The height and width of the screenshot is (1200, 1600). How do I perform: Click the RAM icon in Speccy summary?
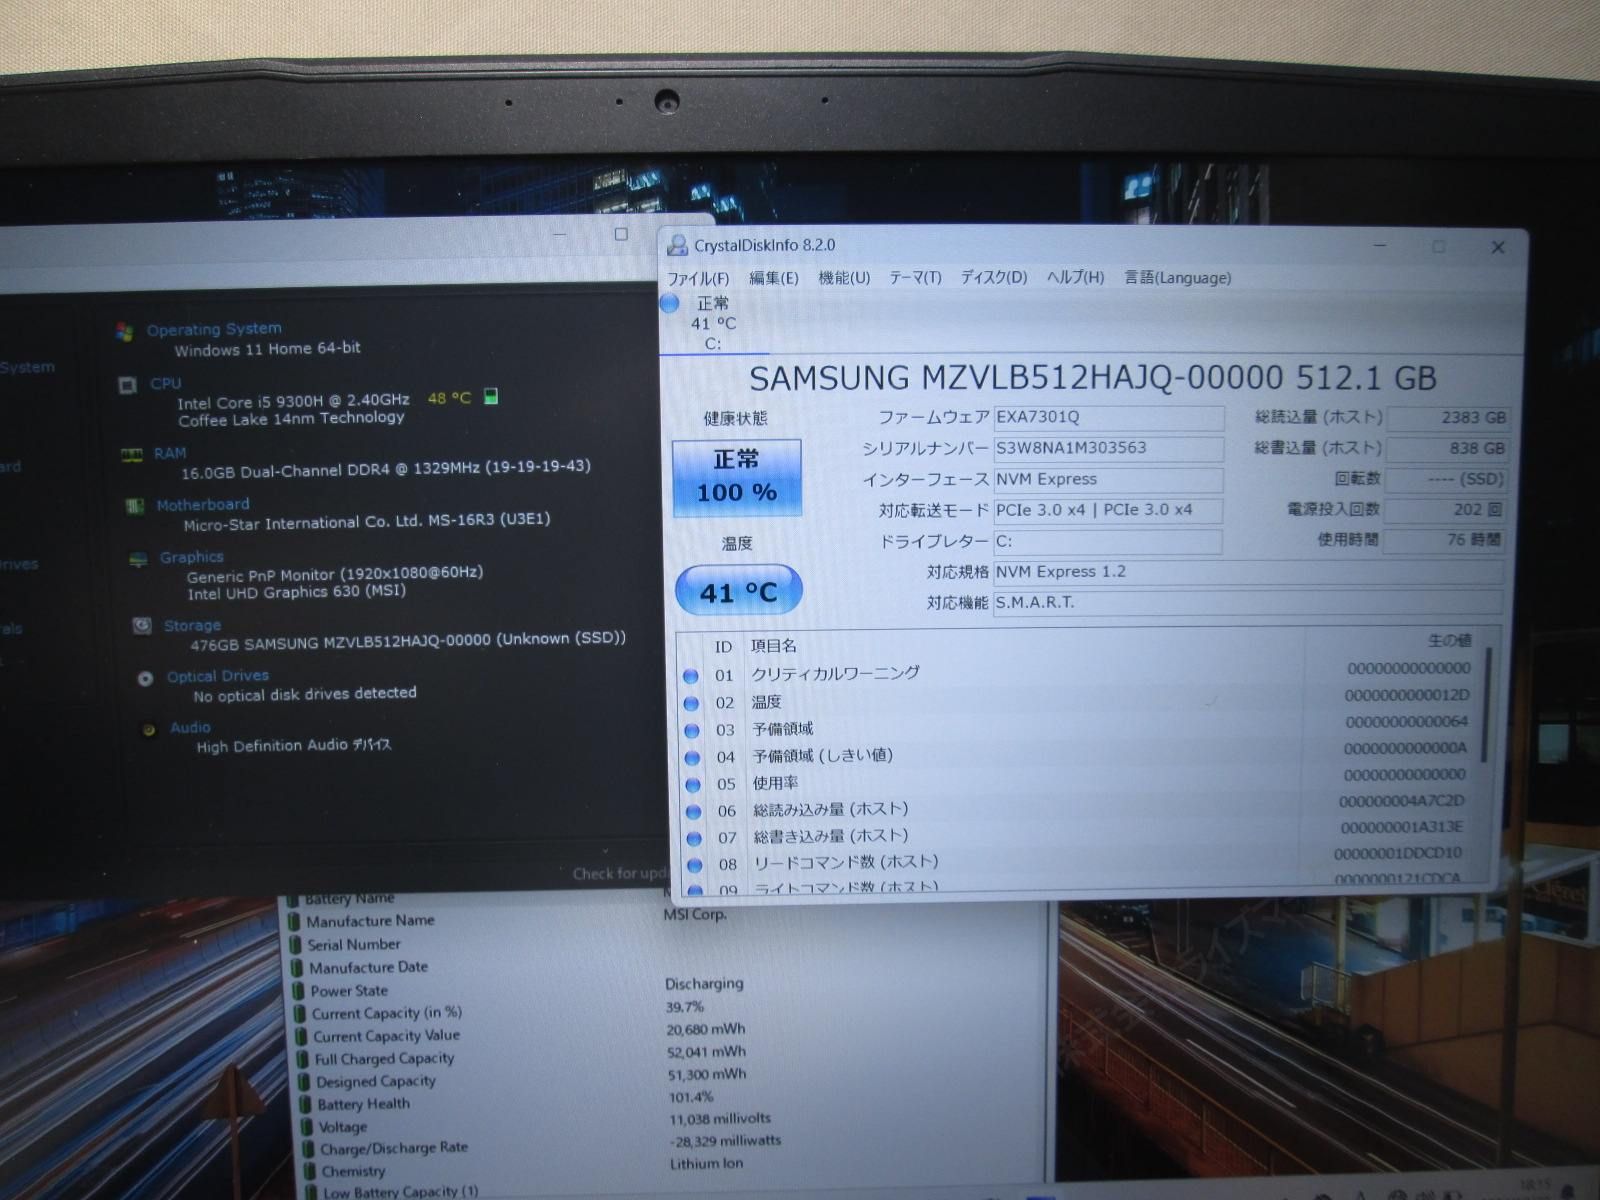[x=131, y=455]
